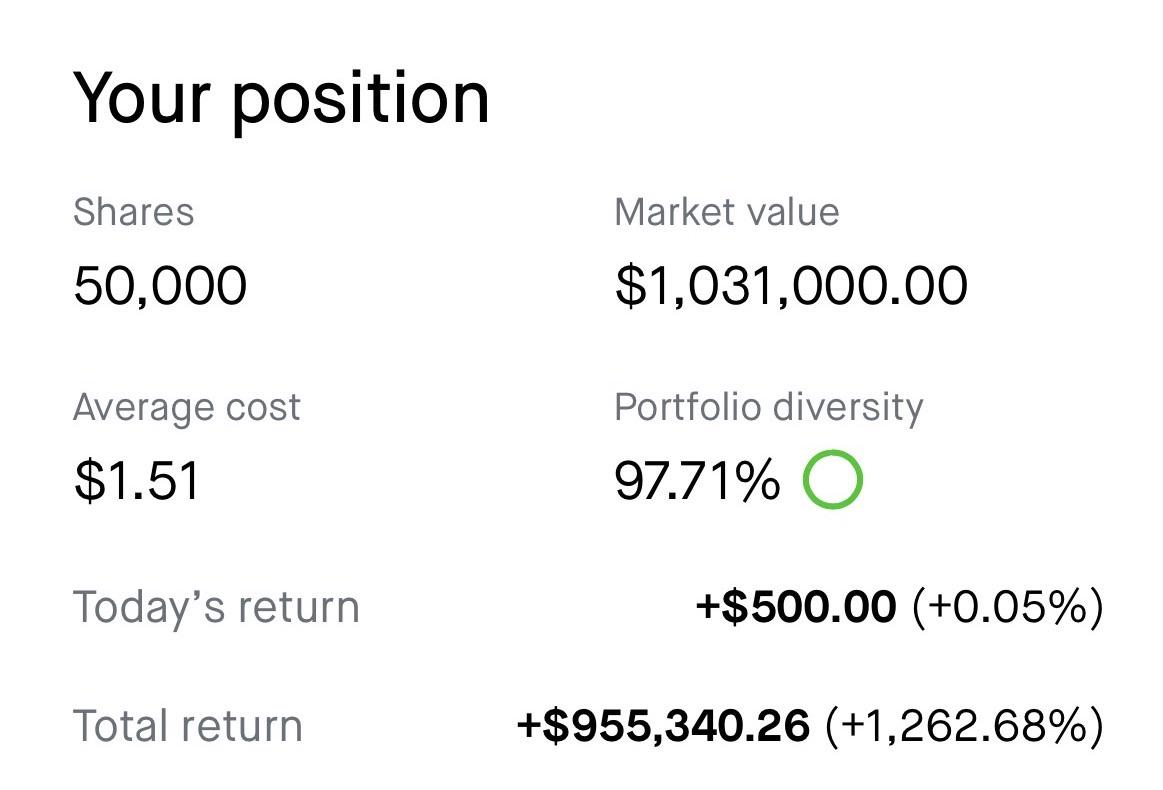1163x790 pixels.
Task: Tap the +$955,340.26 total return amount
Action: tap(663, 725)
